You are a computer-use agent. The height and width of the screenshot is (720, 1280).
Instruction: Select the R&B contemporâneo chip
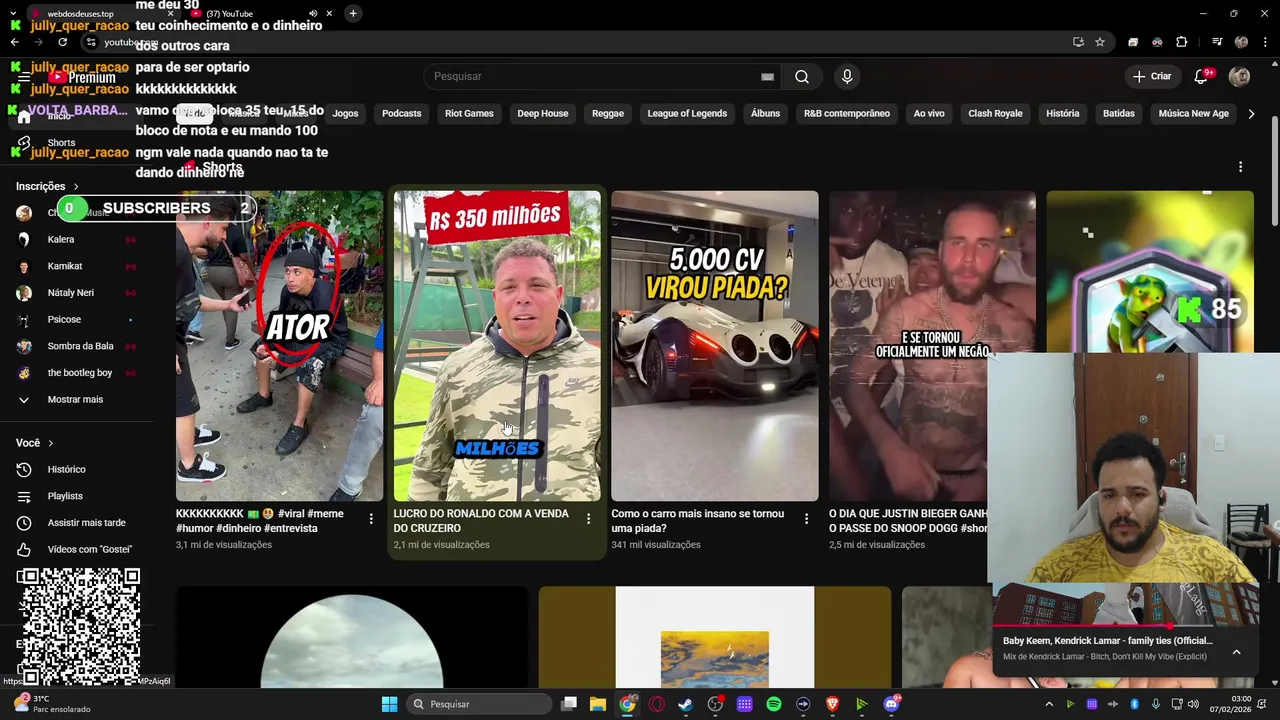[x=846, y=114]
